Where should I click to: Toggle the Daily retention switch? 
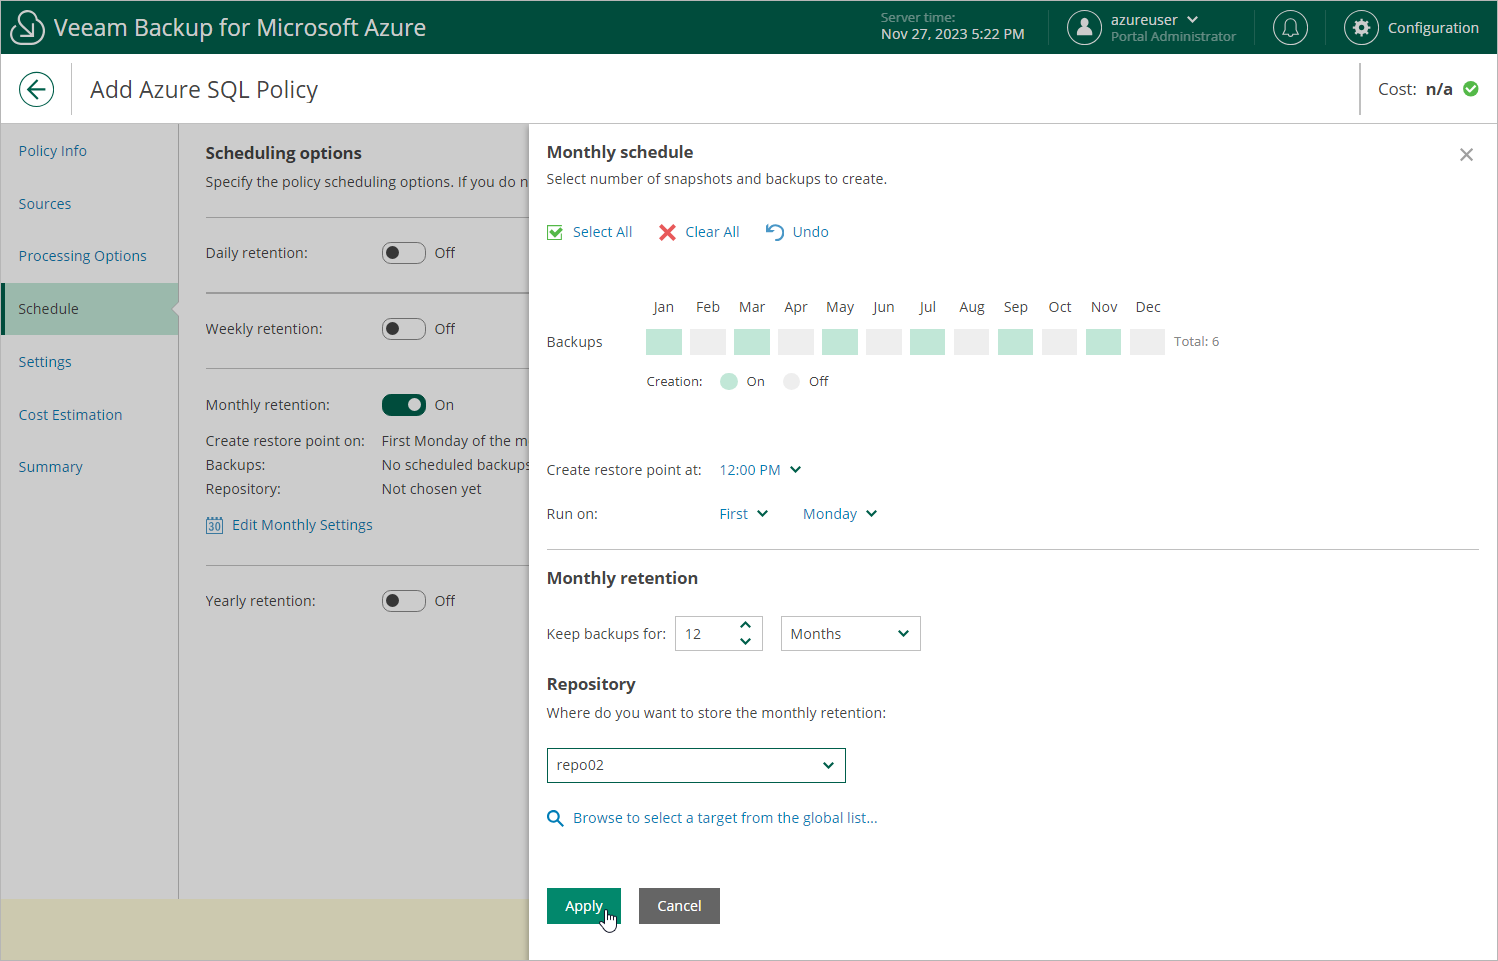tap(404, 253)
